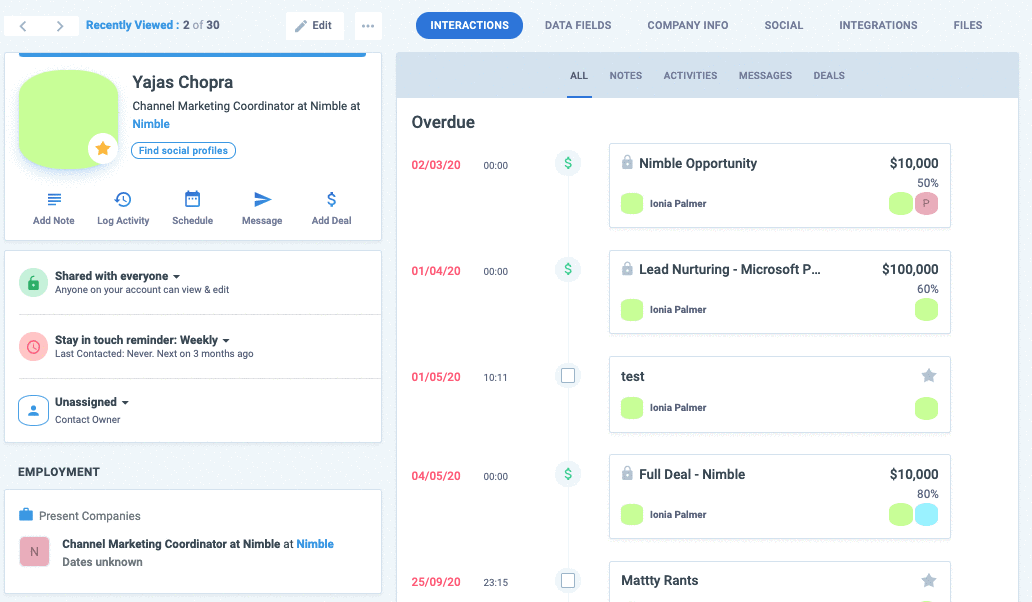Click the Add Note icon
This screenshot has width=1032, height=602.
coord(54,200)
